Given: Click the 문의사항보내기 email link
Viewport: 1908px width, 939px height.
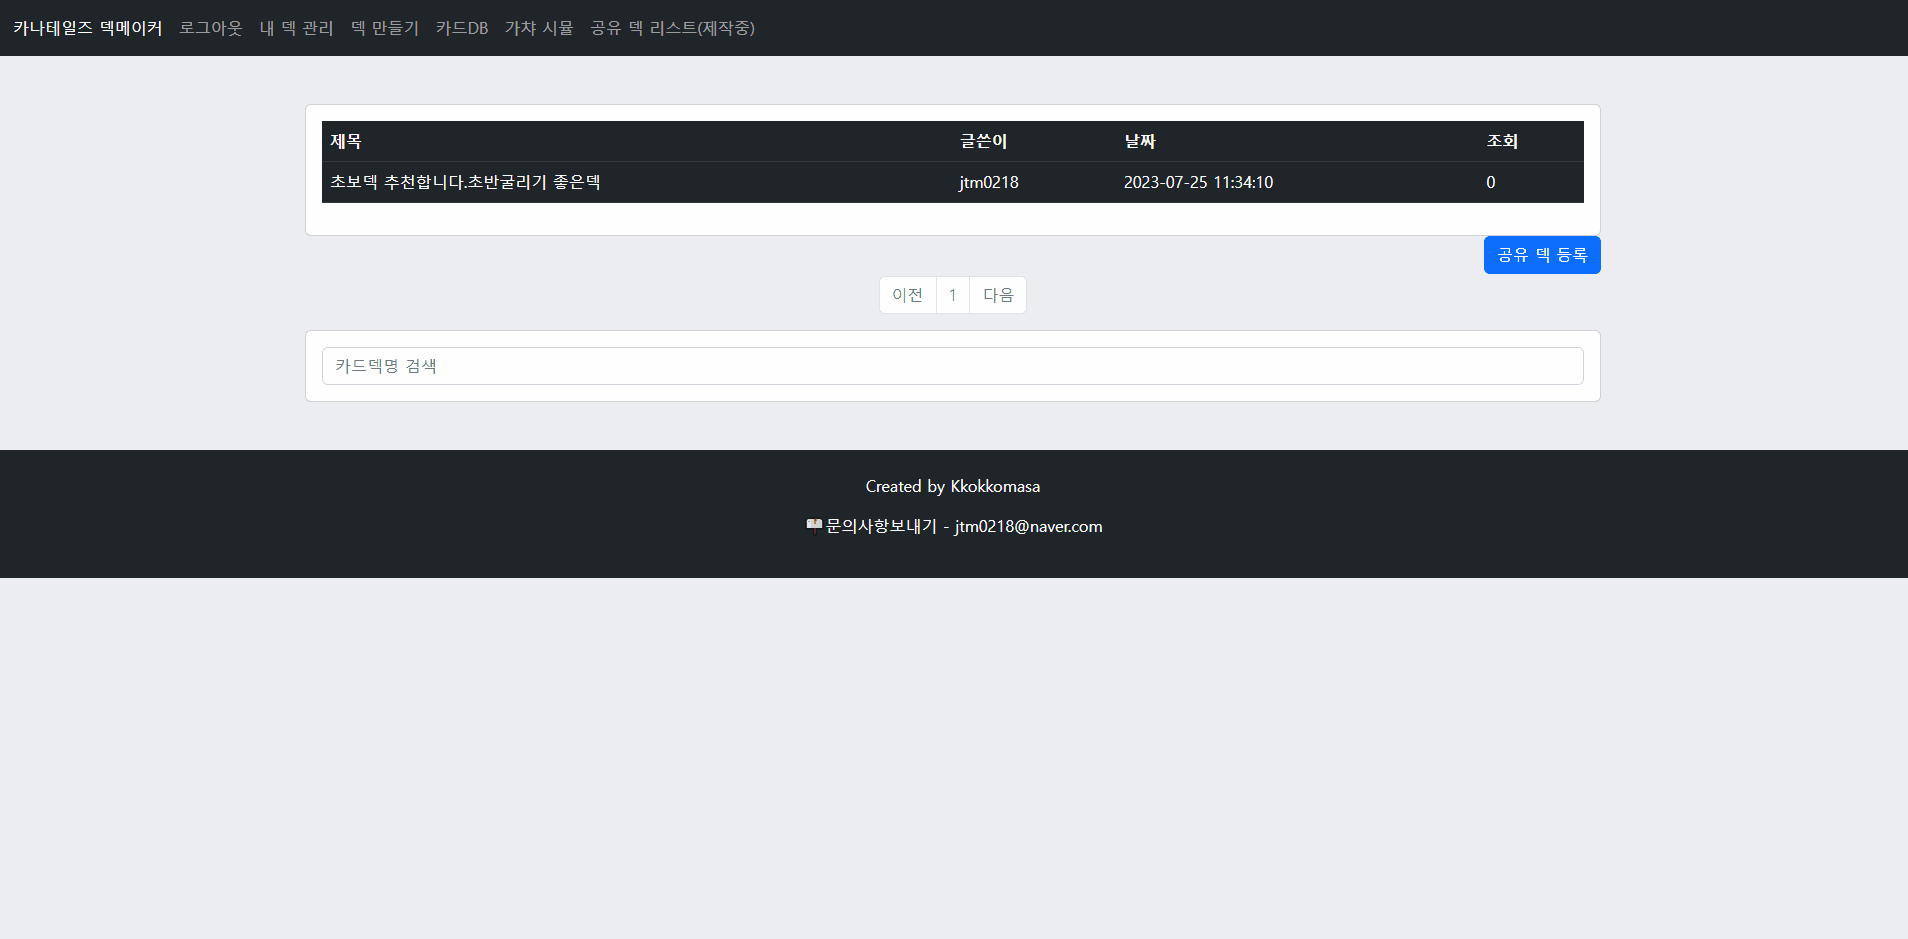Looking at the screenshot, I should [880, 525].
